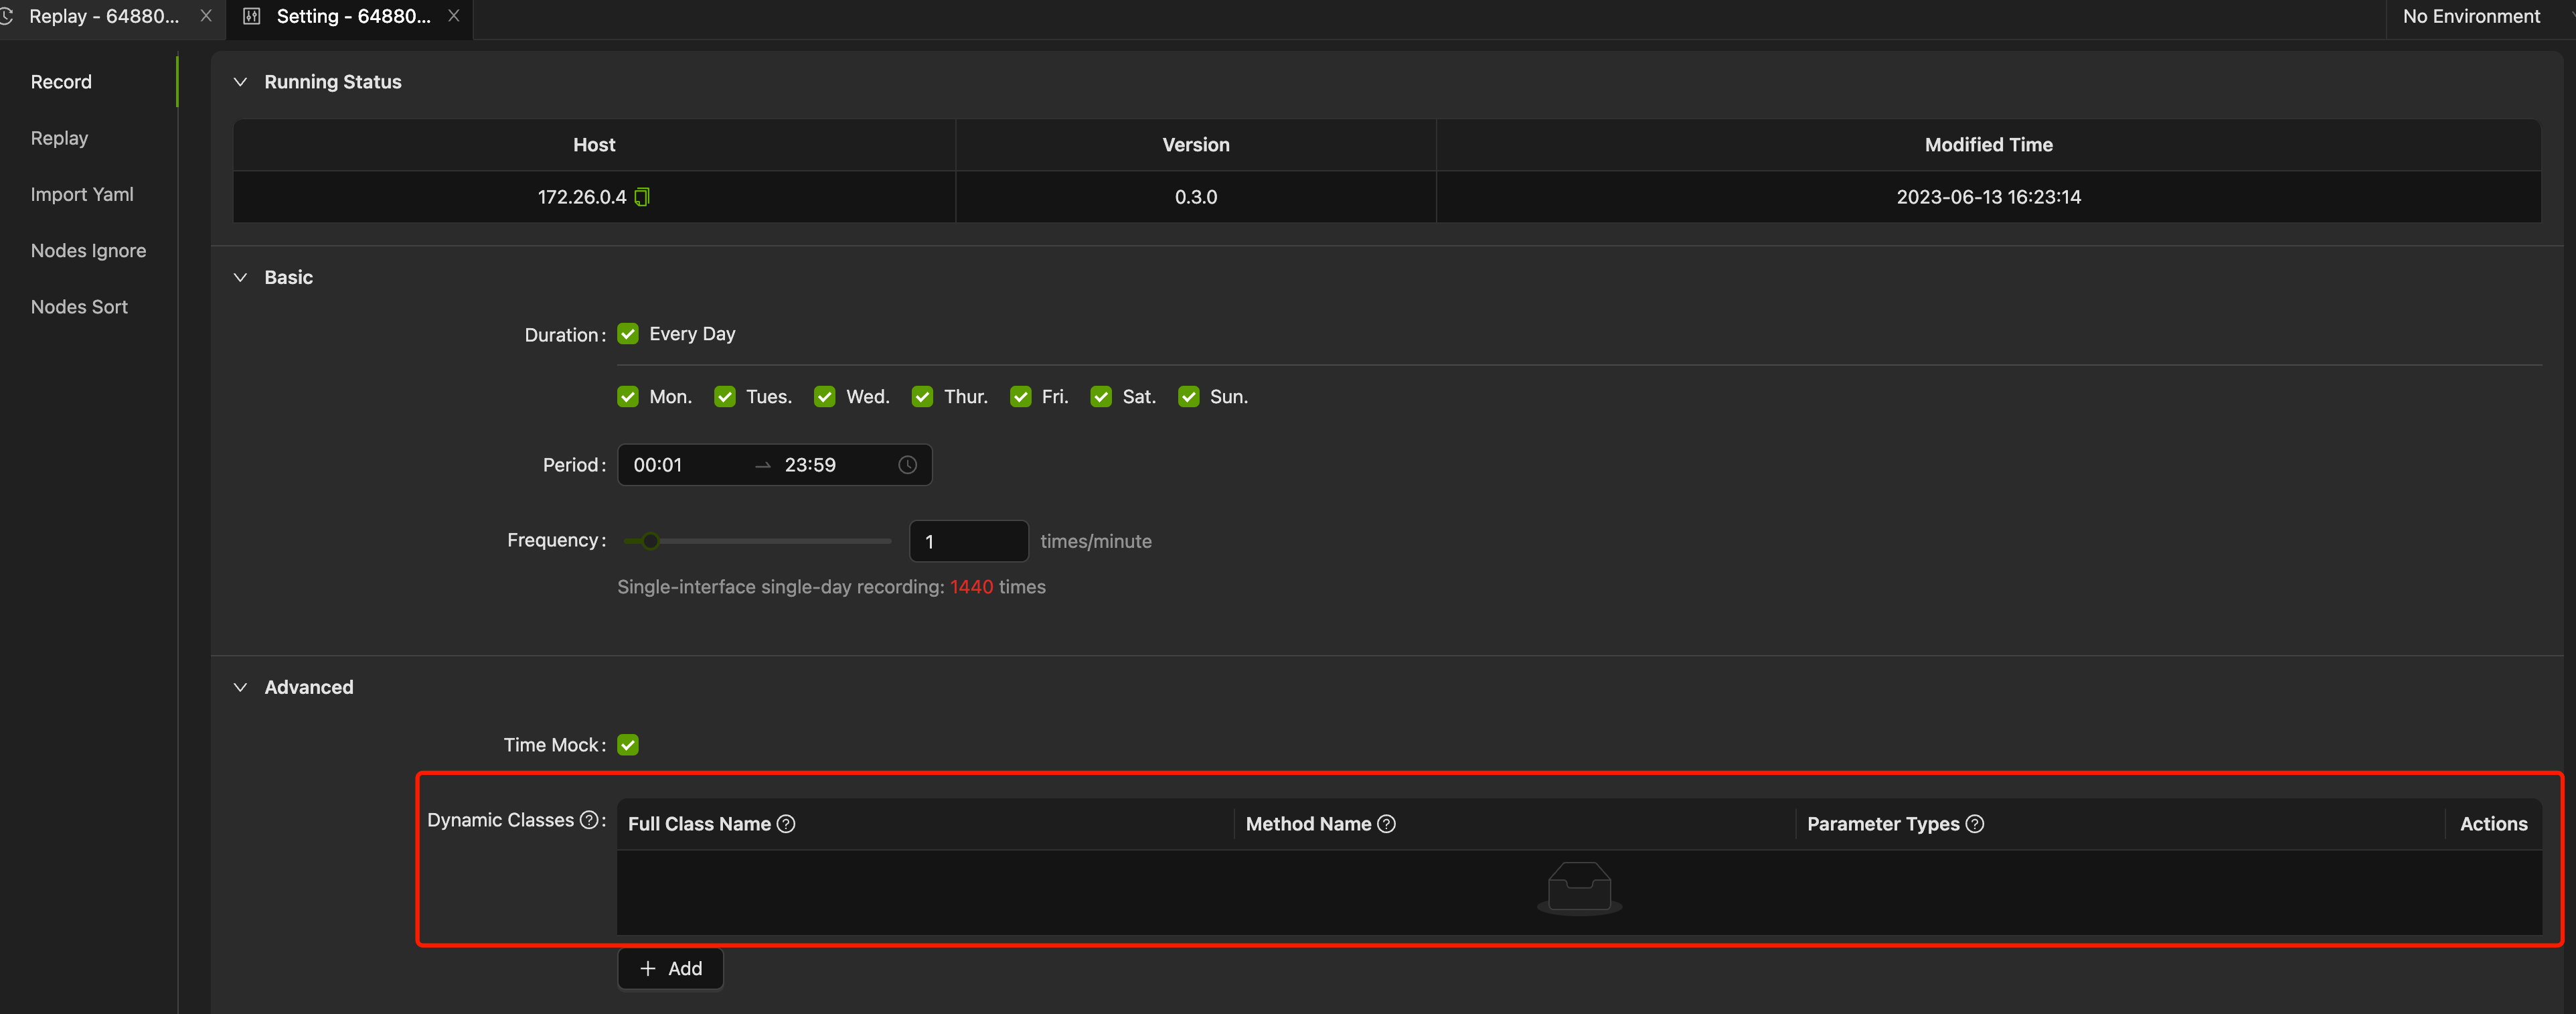Image resolution: width=2576 pixels, height=1014 pixels.
Task: Select Replay in the sidebar
Action: pyautogui.click(x=59, y=138)
